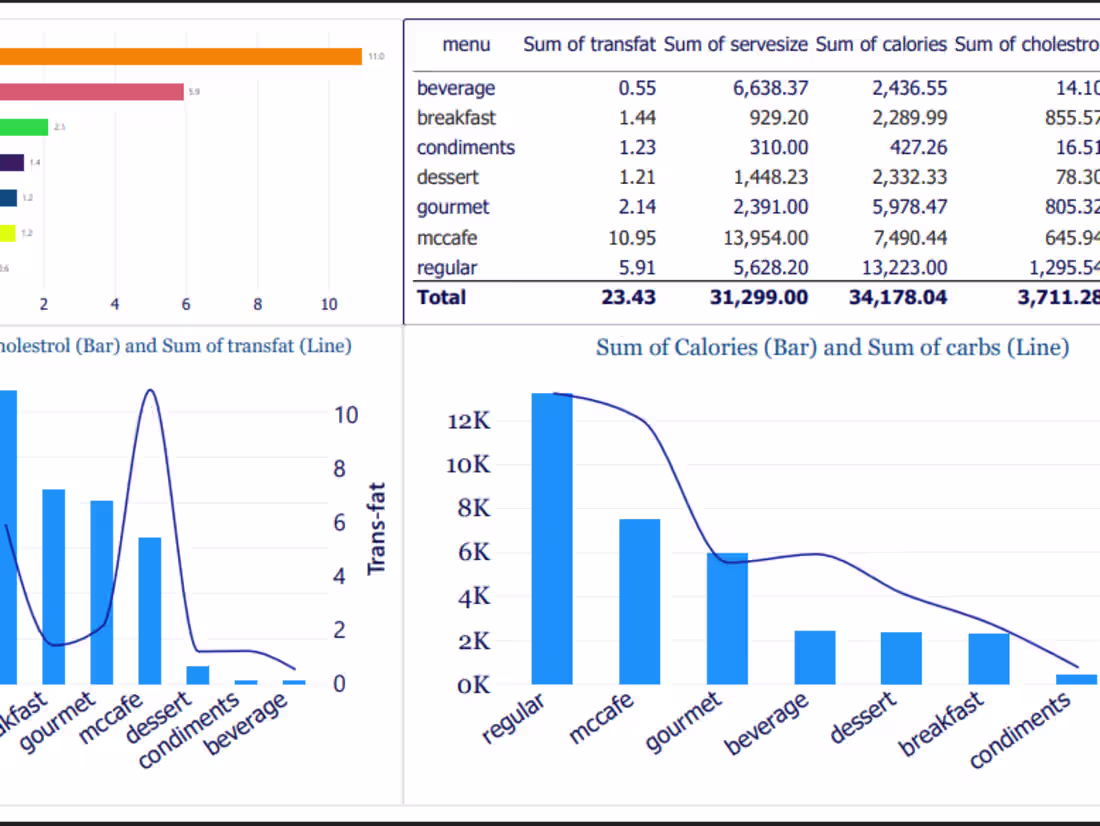The height and width of the screenshot is (826, 1100).
Task: Click the breakfast calories cell "2,289.99"
Action: pyautogui.click(x=910, y=118)
